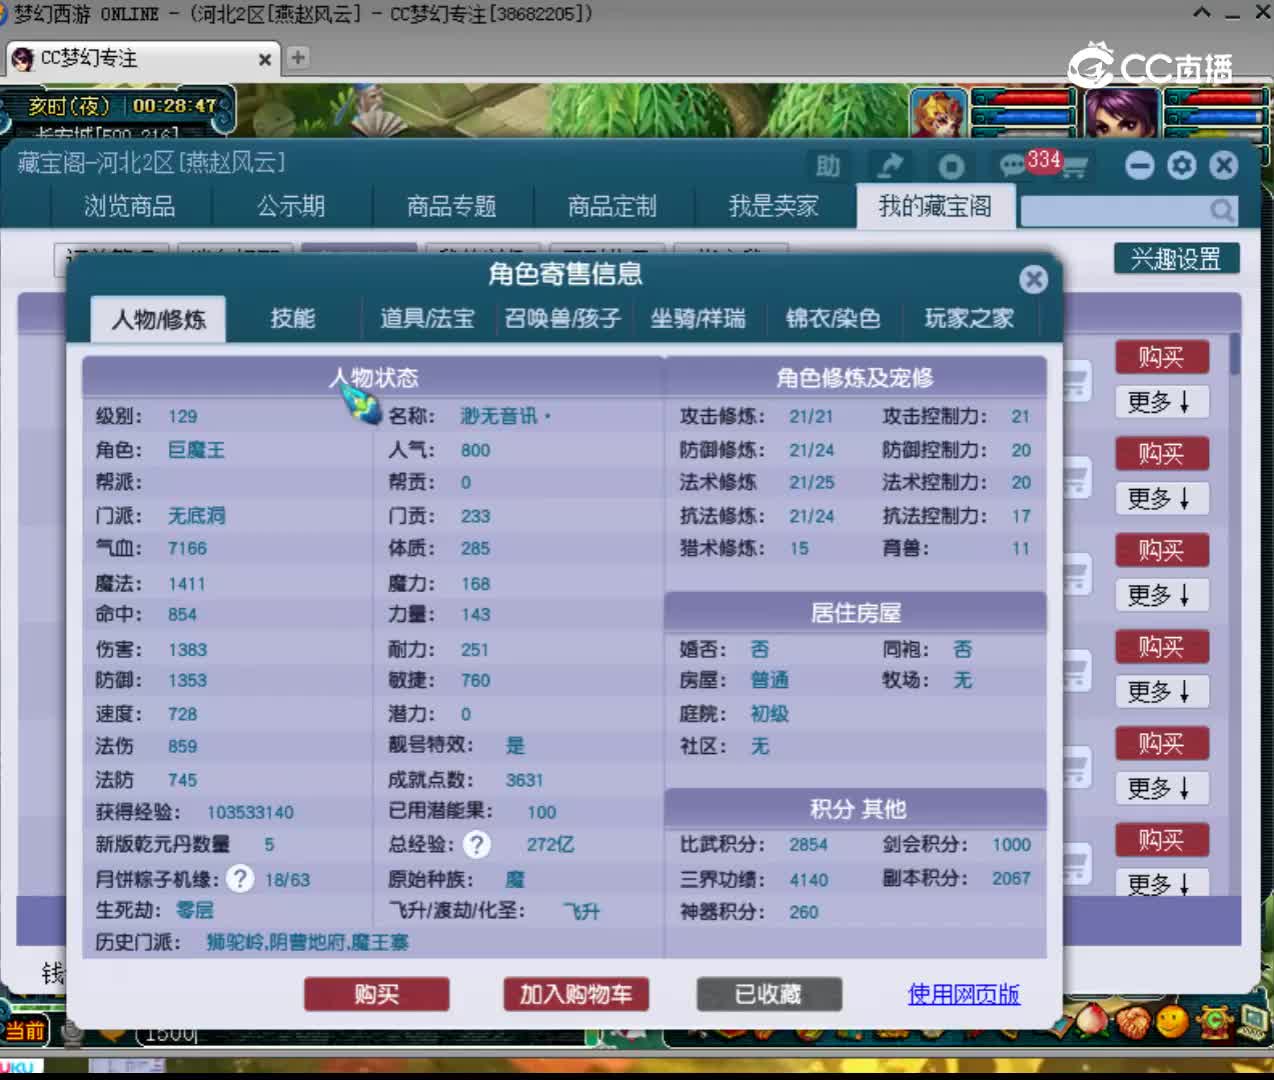Open the 商品专题 tab
Viewport: 1274px width, 1080px height.
452,206
